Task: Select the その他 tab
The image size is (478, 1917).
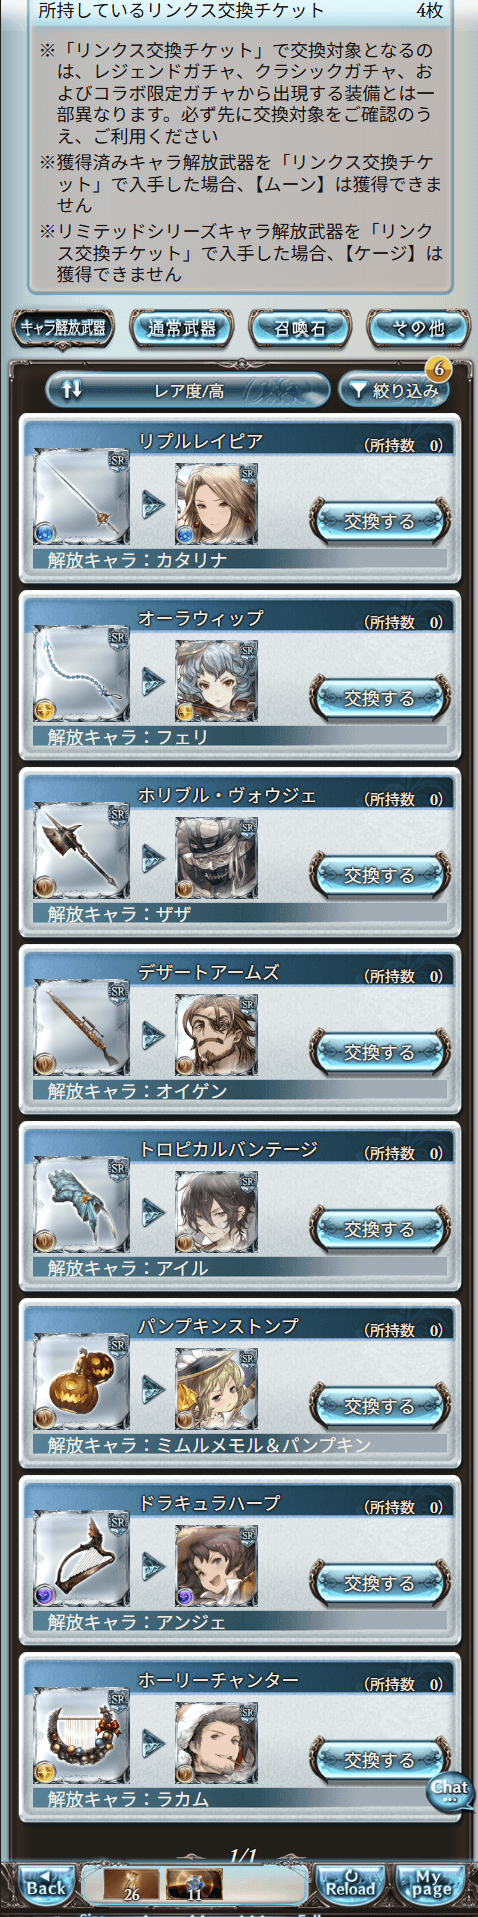Action: [x=418, y=328]
